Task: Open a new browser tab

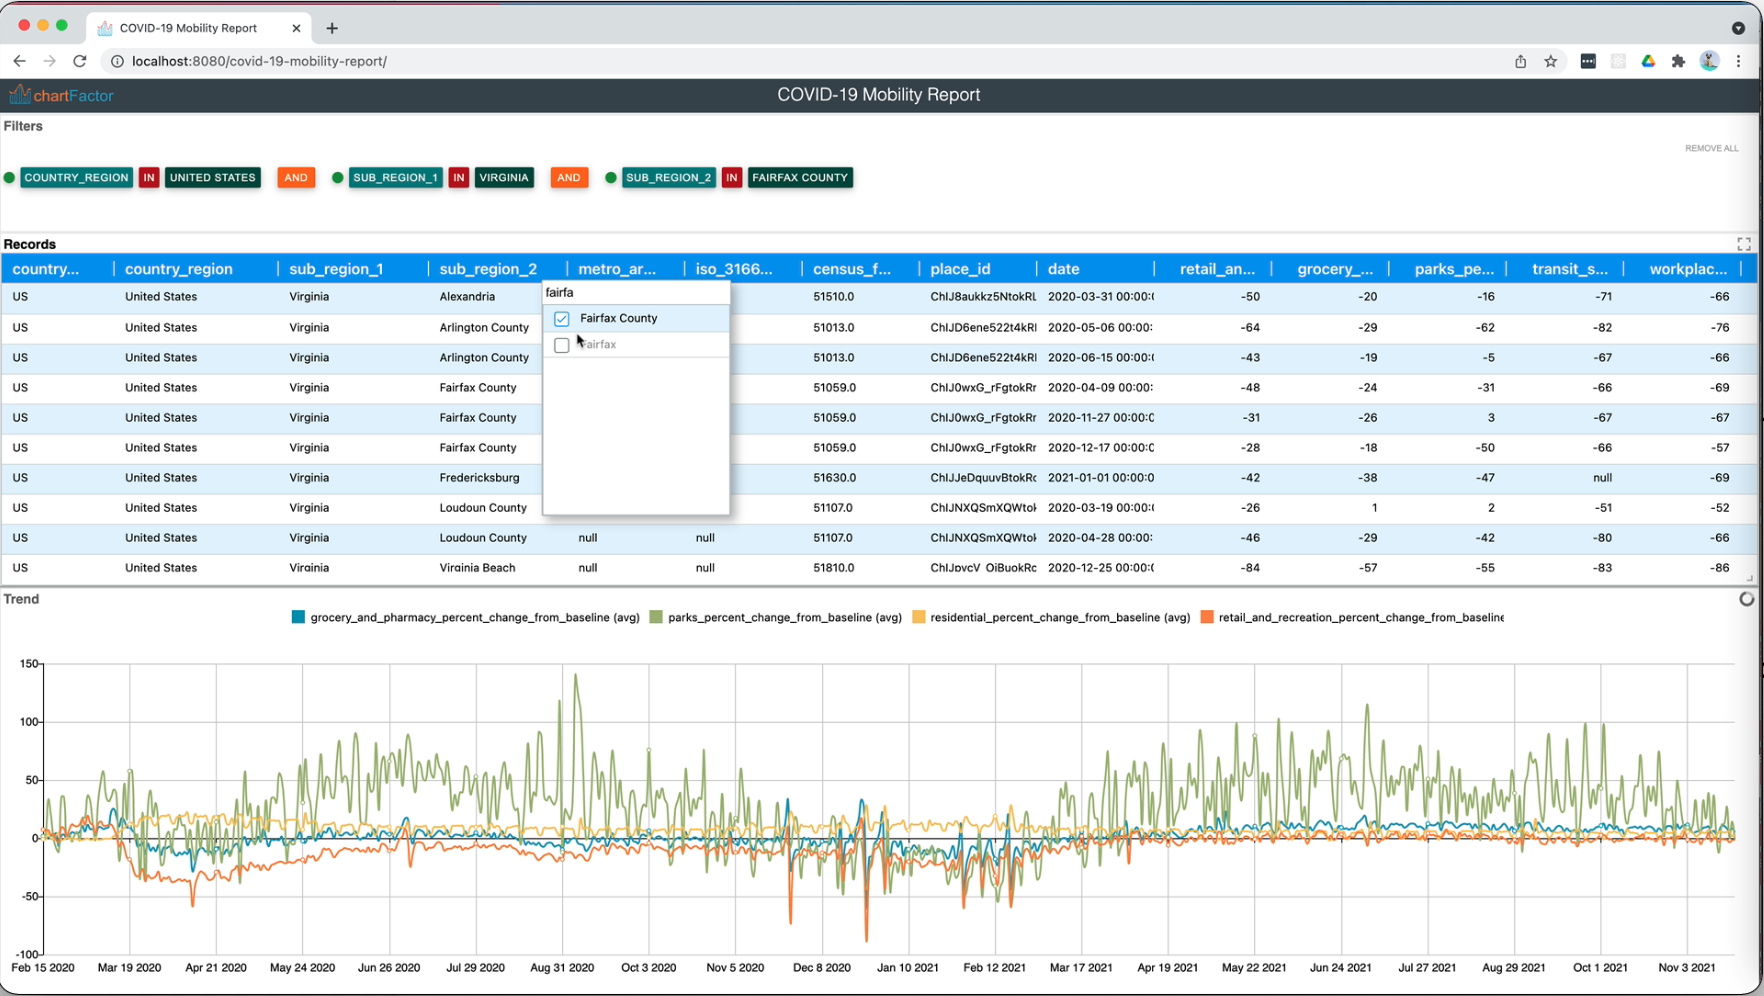Action: (332, 28)
